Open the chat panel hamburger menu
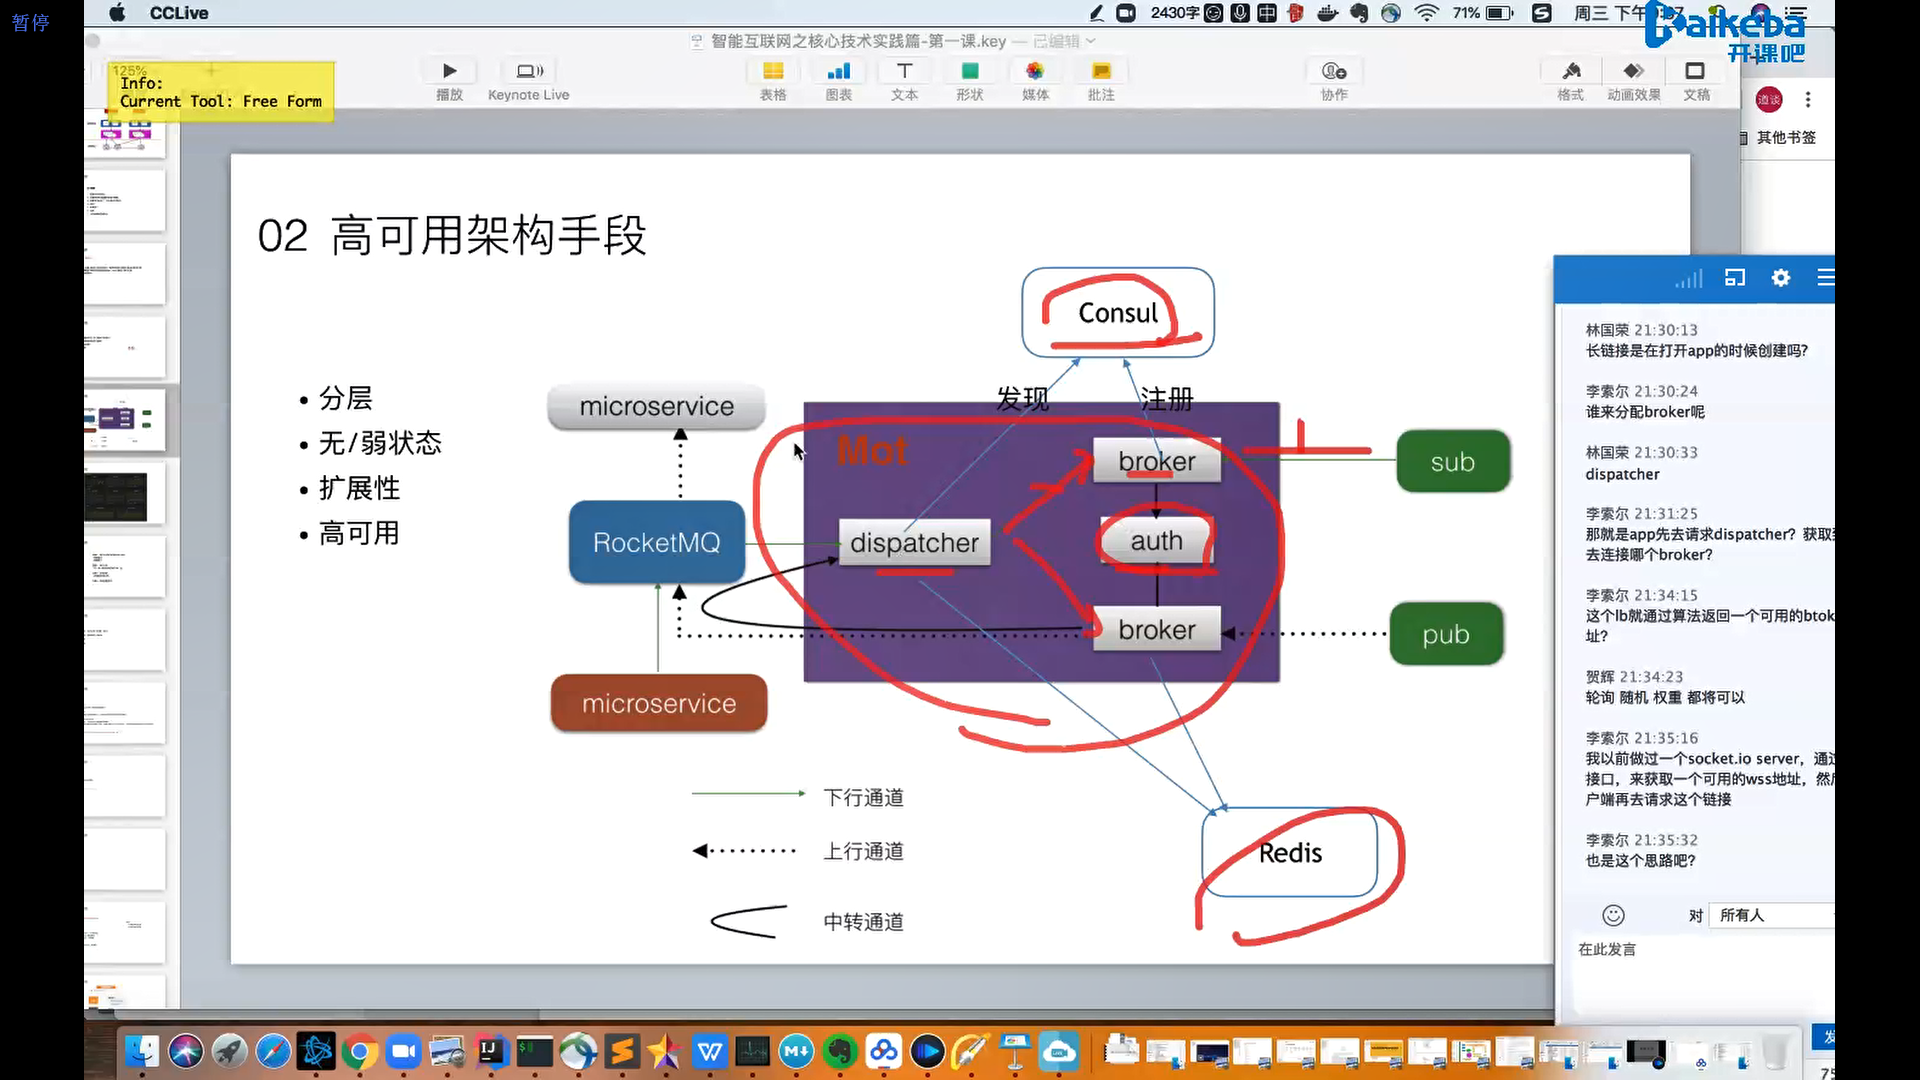The image size is (1920, 1080). point(1825,278)
